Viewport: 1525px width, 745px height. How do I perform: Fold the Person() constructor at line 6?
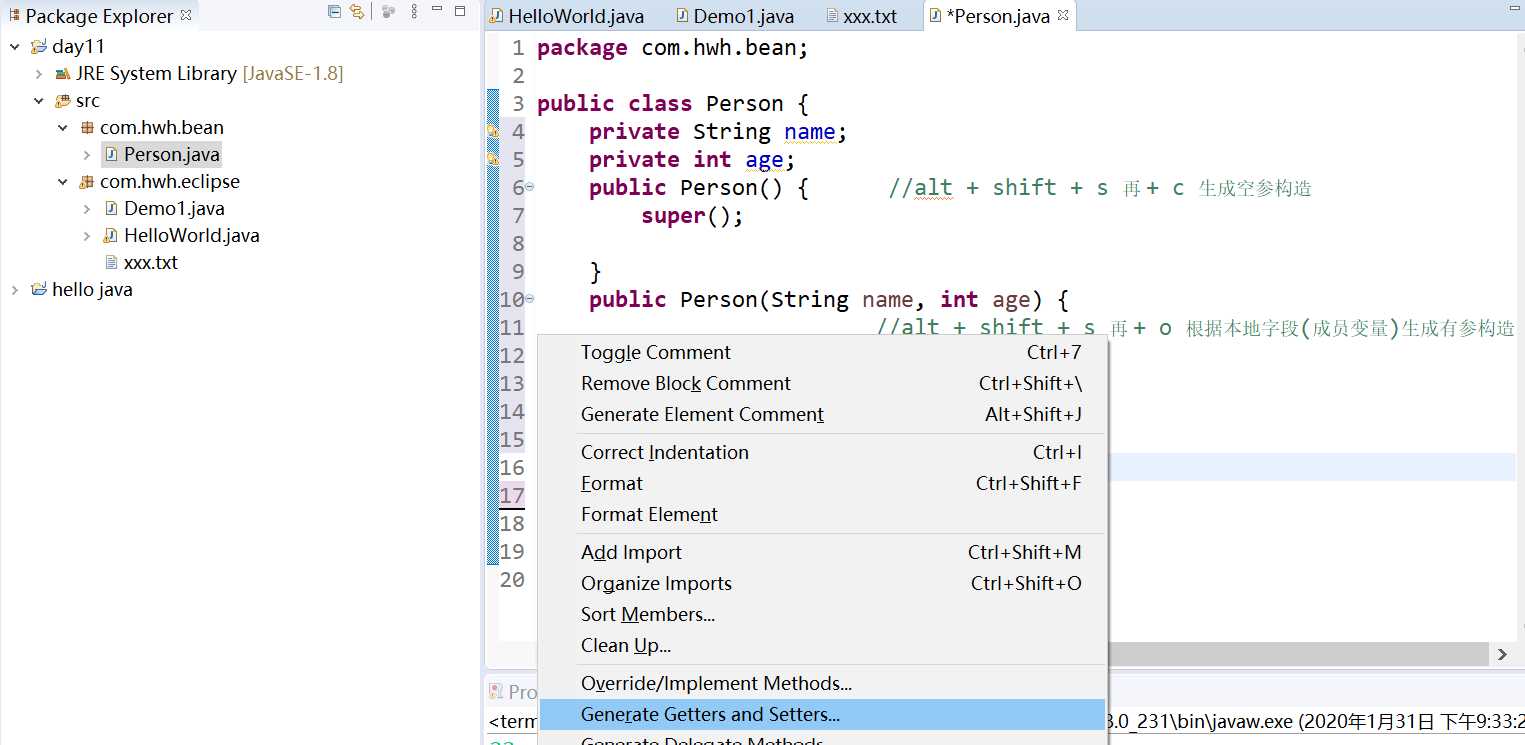point(530,187)
